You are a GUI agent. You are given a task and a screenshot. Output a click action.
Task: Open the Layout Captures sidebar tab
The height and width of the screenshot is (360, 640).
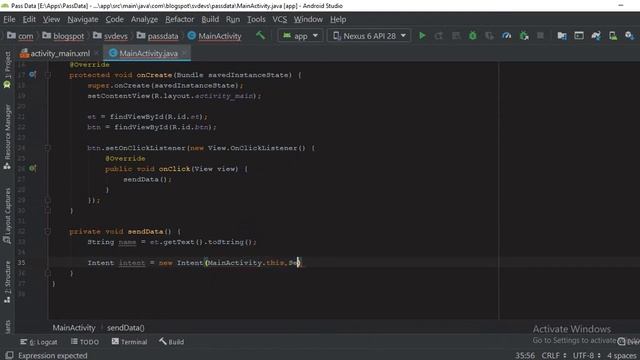click(x=7, y=216)
